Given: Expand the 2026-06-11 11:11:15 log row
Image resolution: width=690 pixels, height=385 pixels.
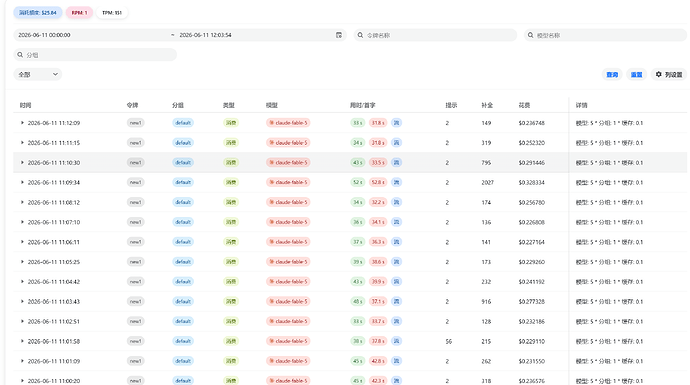Looking at the screenshot, I should (x=22, y=143).
